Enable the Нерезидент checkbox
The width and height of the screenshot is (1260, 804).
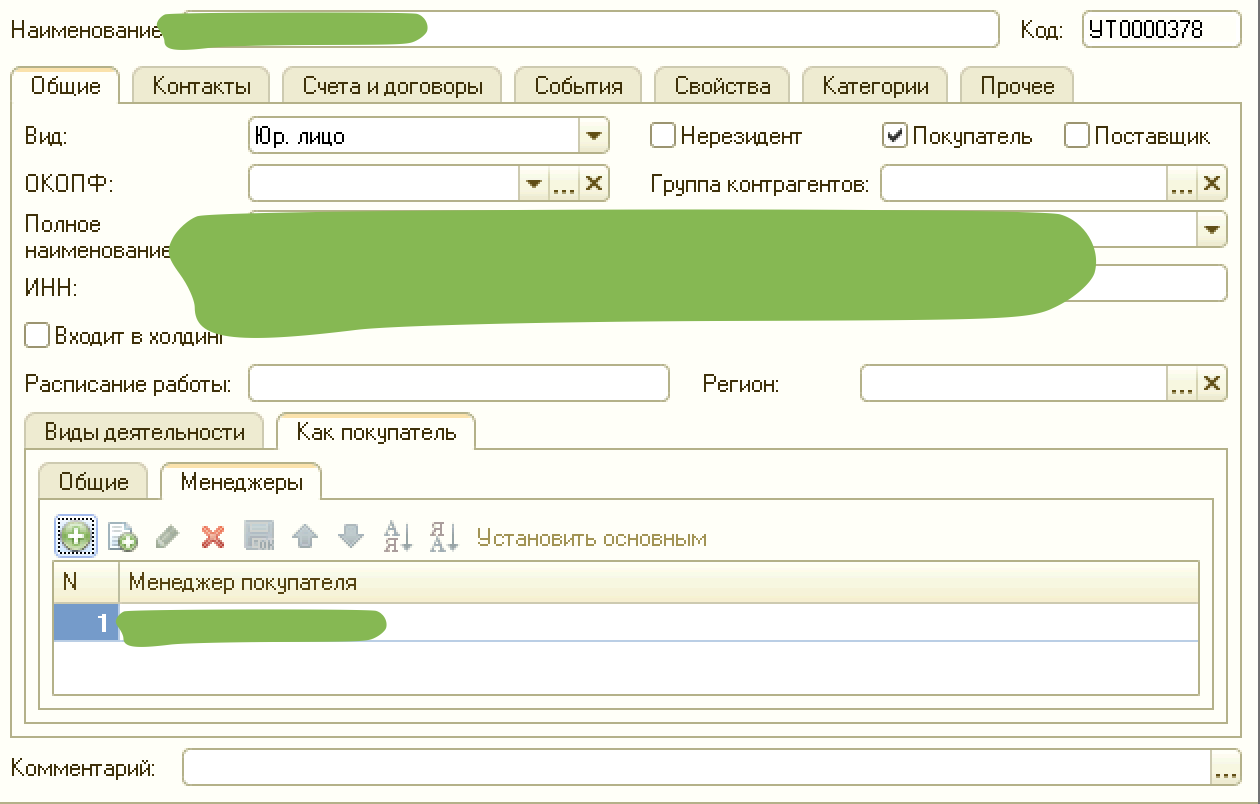[663, 135]
